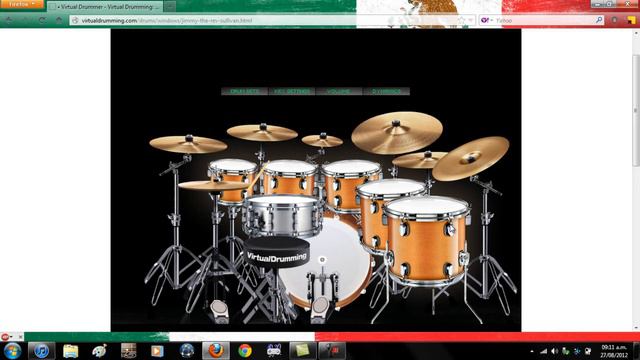
Task: Open the orange Firefox menu button
Action: tap(21, 4)
